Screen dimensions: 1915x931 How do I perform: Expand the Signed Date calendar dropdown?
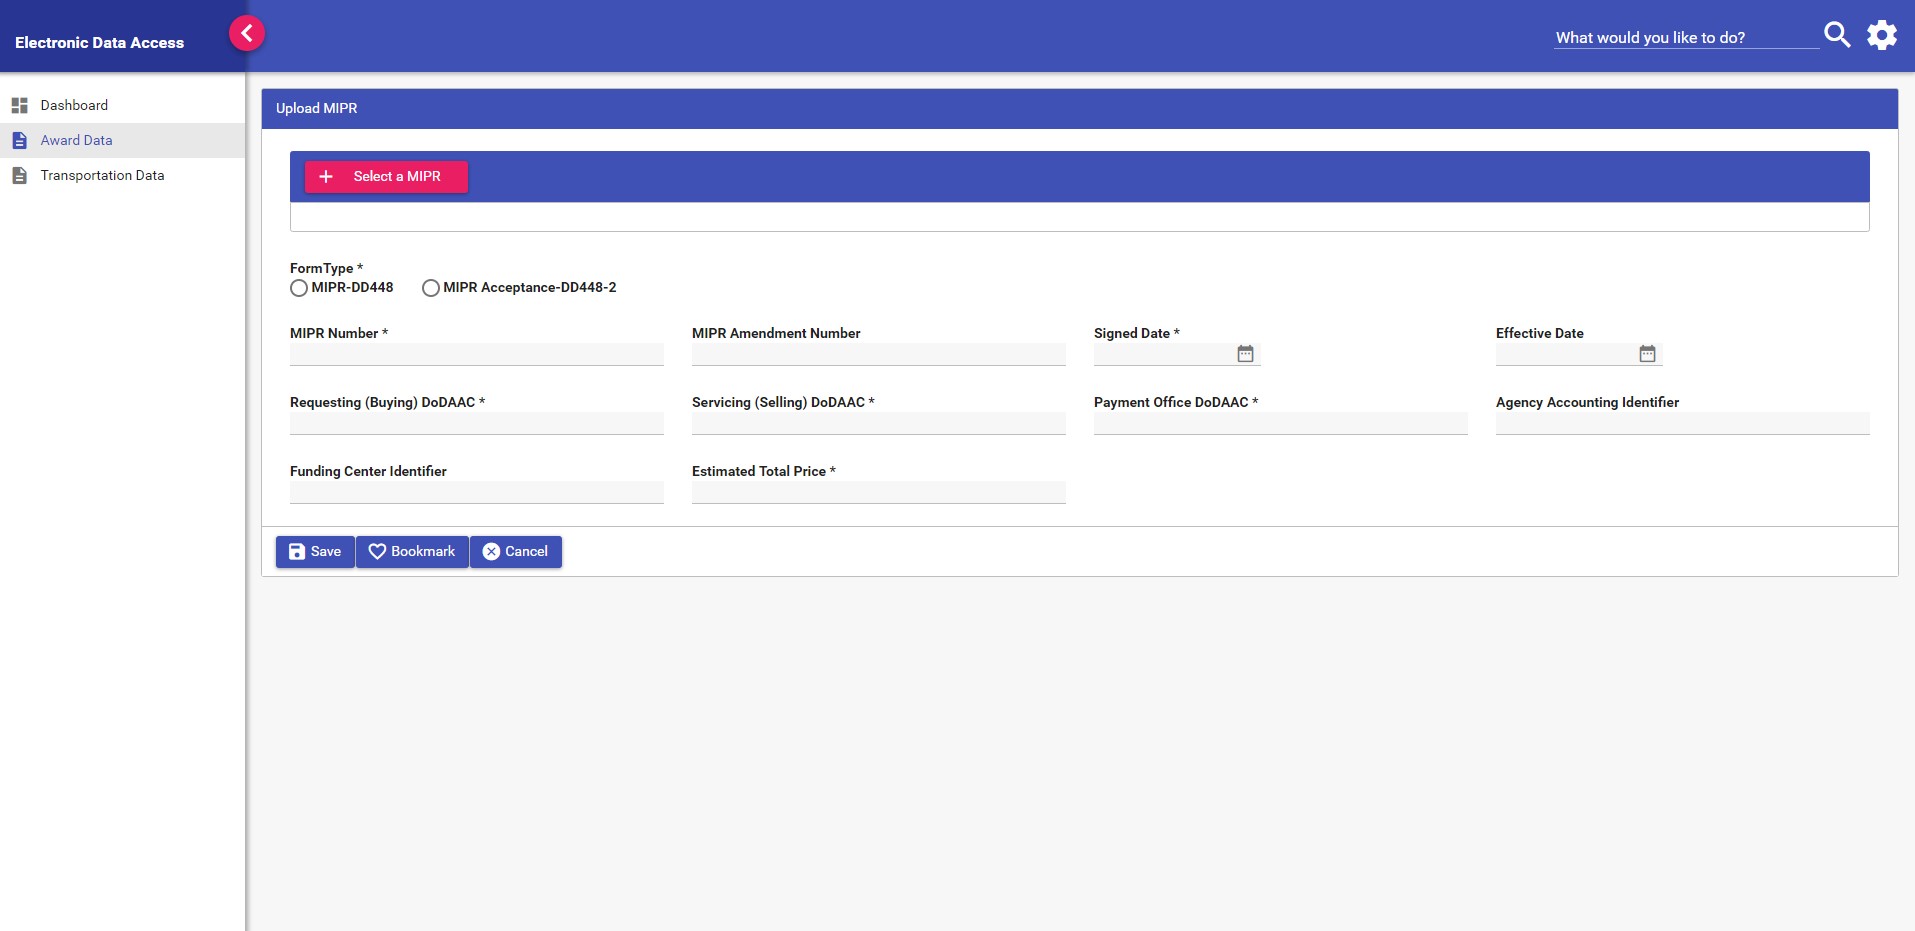(x=1245, y=353)
